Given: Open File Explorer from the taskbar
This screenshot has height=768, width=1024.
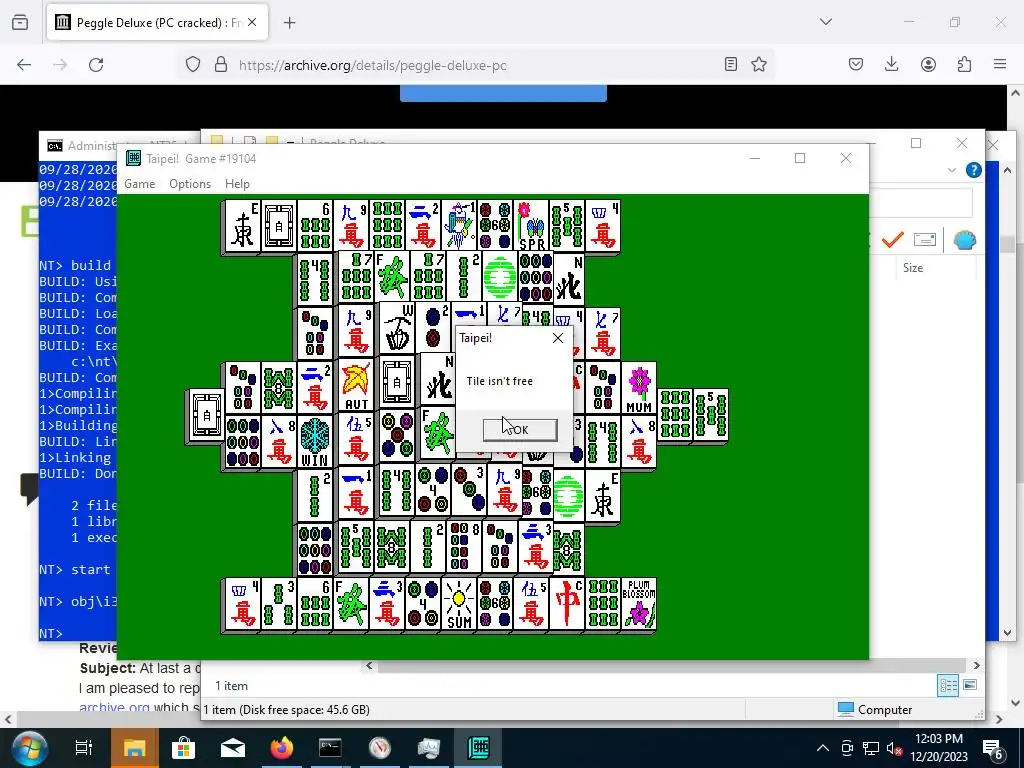Looking at the screenshot, I should [x=135, y=748].
